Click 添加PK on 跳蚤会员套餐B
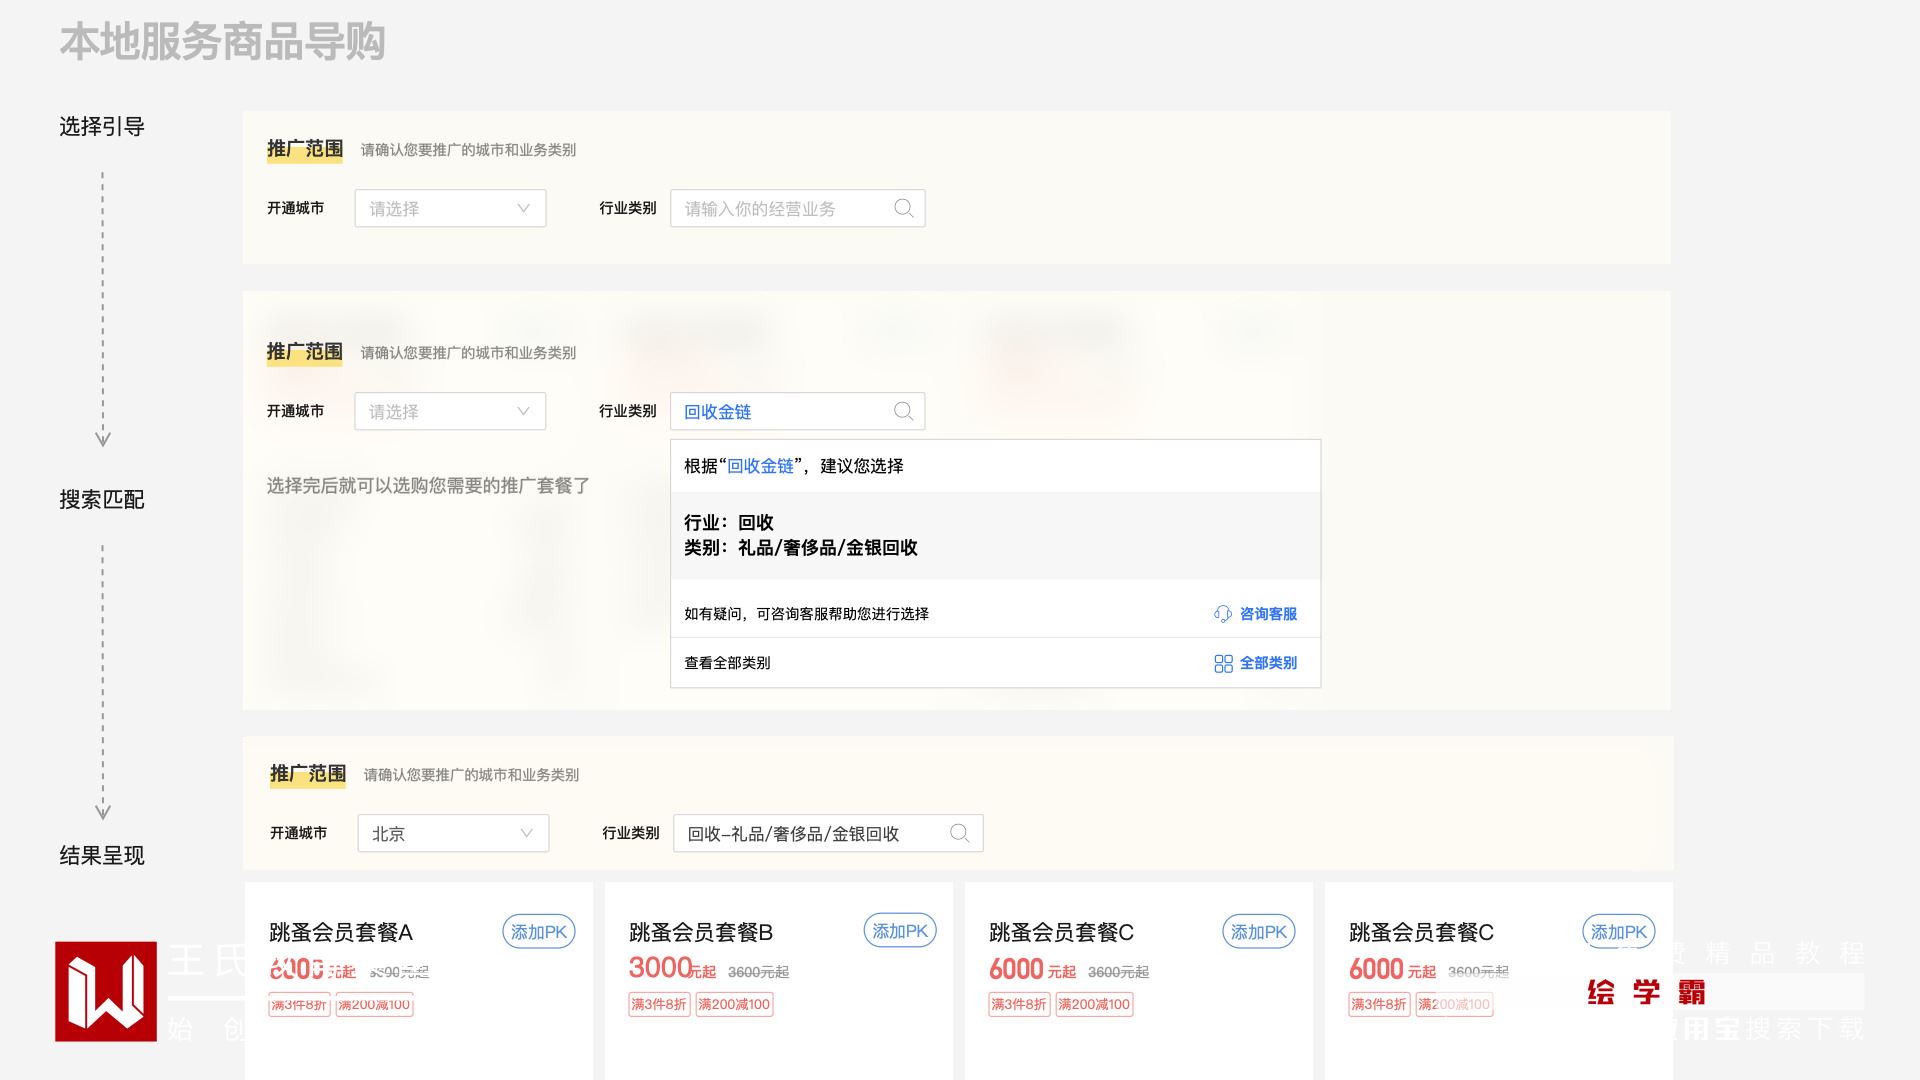 (x=899, y=931)
